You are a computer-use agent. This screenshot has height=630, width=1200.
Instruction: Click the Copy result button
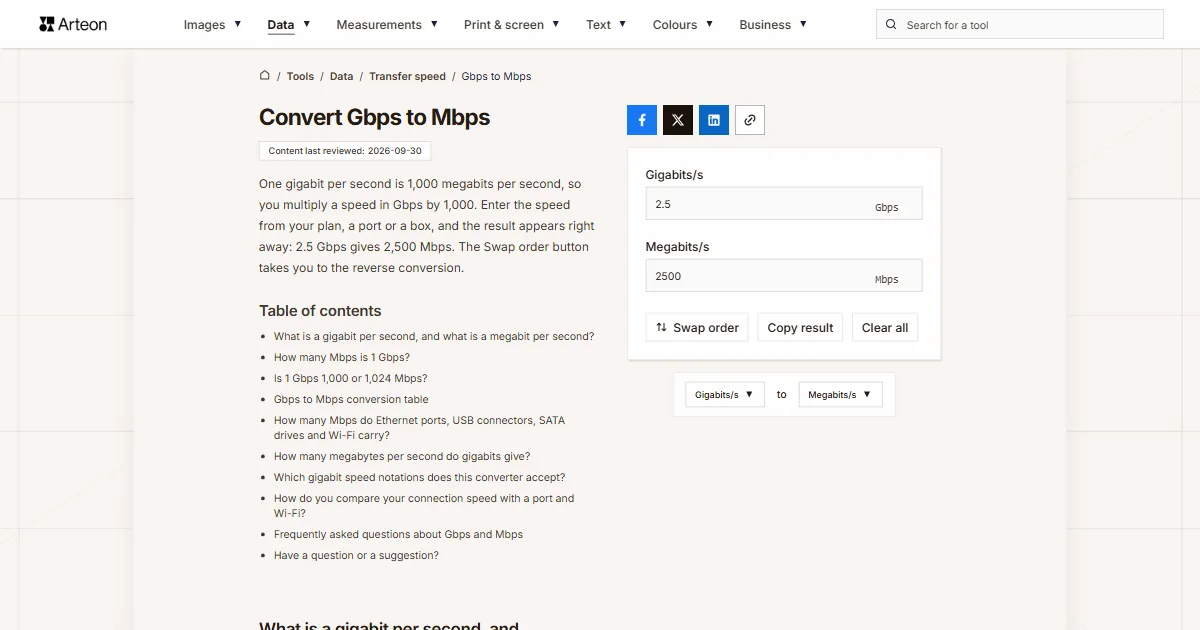[x=800, y=327]
